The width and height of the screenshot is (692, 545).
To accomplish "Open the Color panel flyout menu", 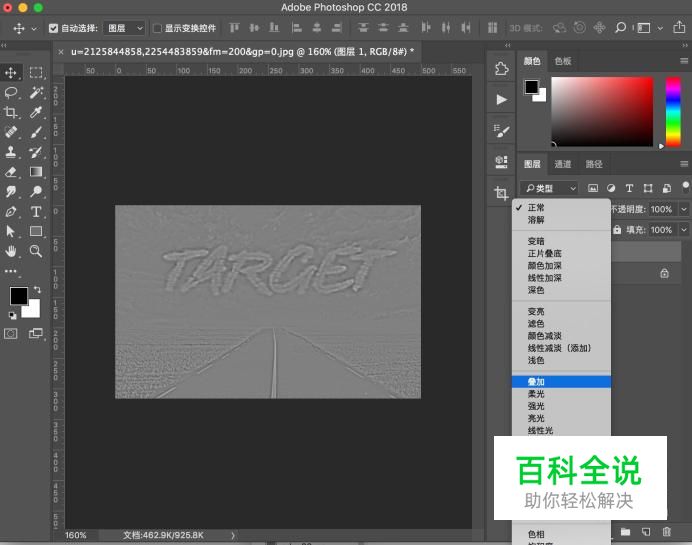I will 684,61.
